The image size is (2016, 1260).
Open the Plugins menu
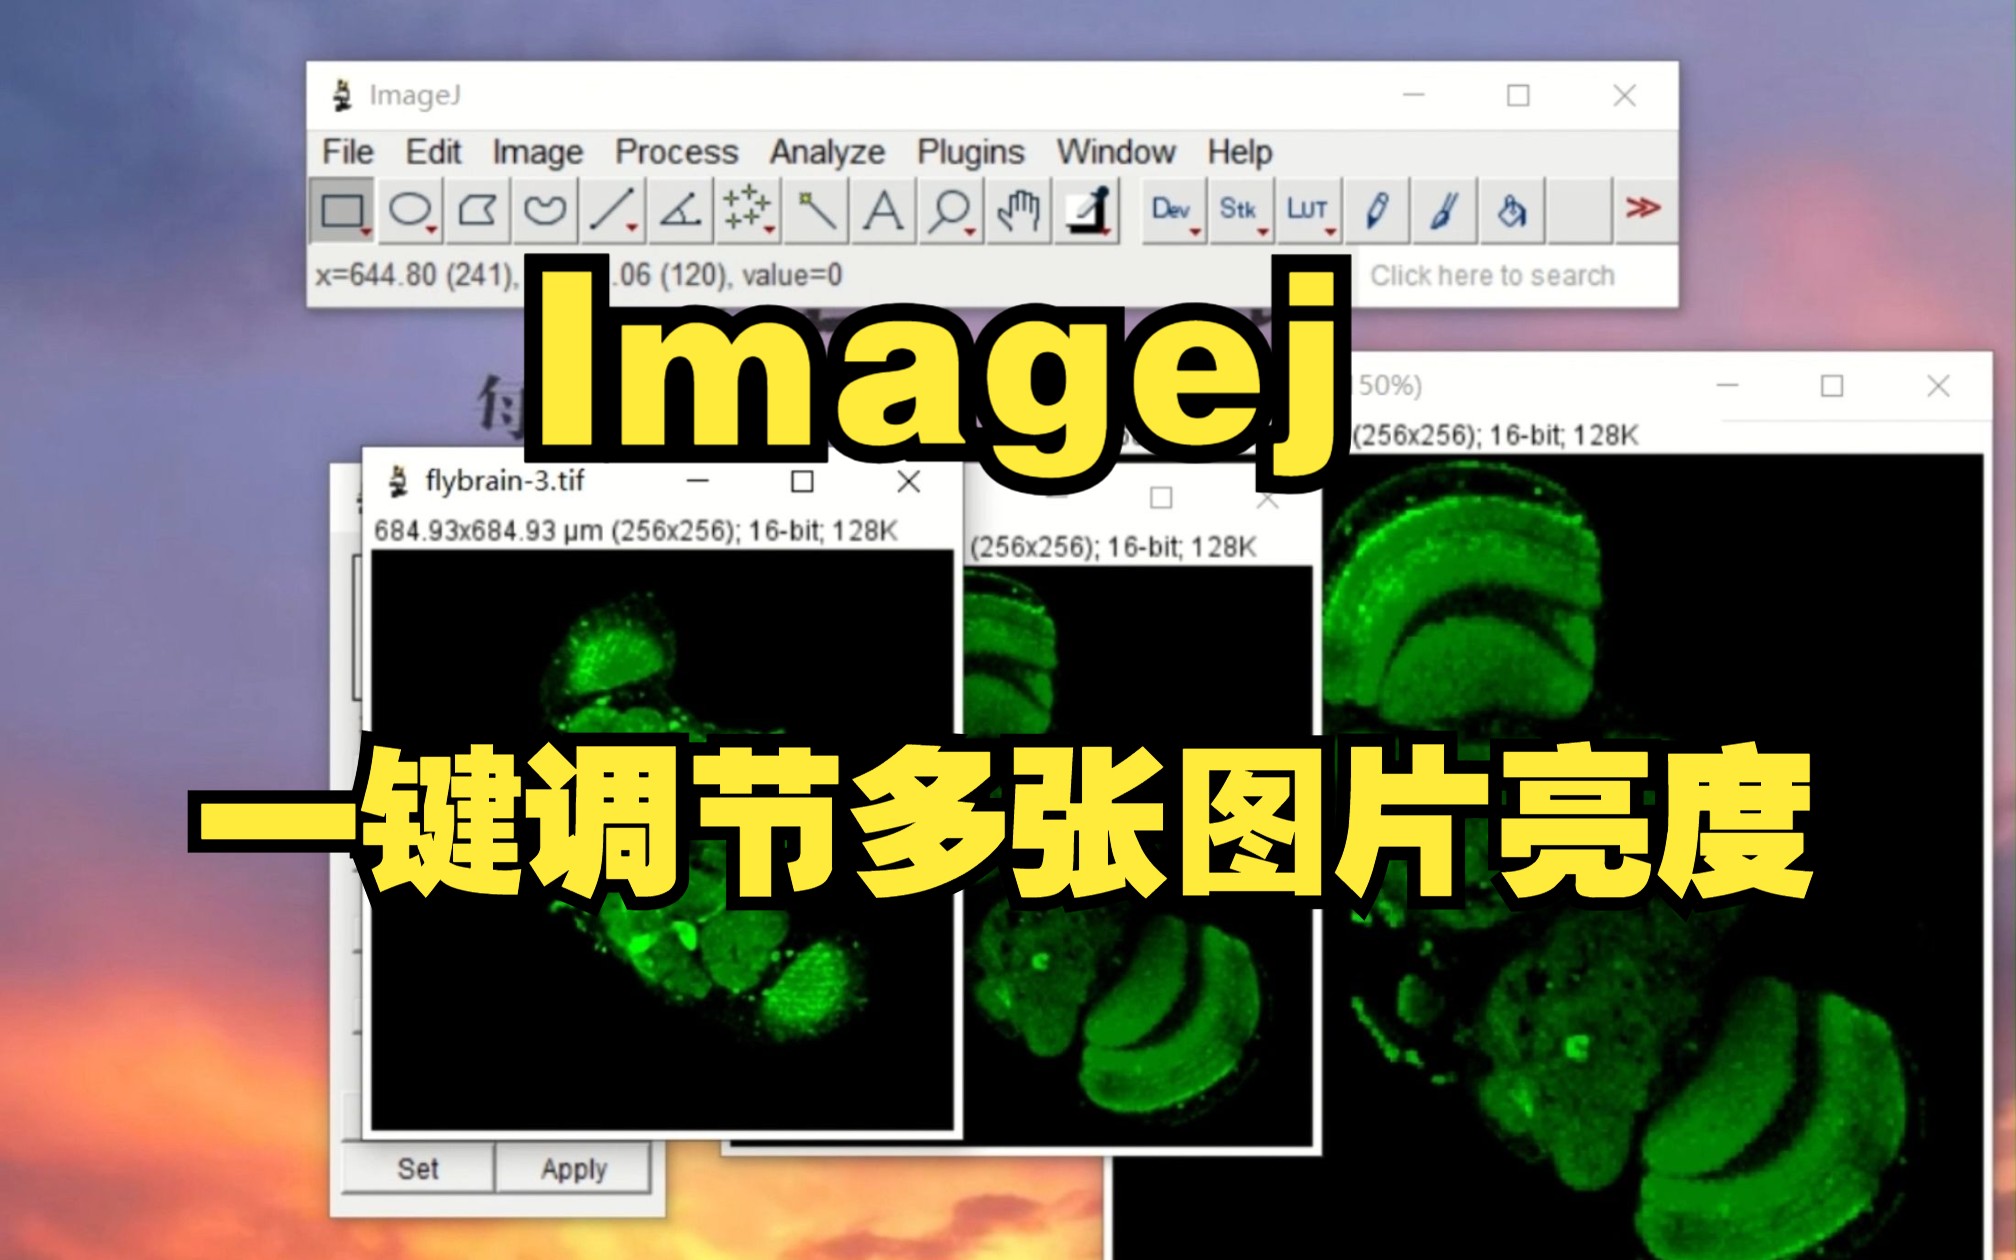point(971,152)
